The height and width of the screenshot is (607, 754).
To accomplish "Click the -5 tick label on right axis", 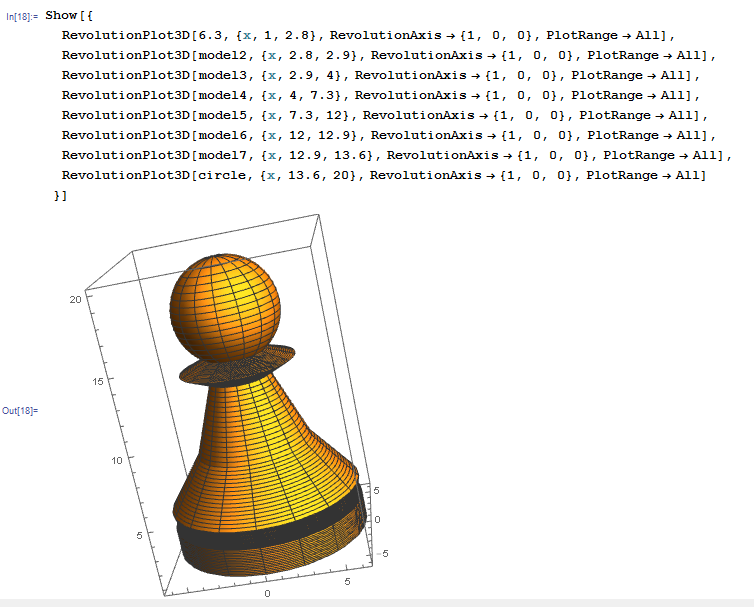I will pyautogui.click(x=383, y=554).
